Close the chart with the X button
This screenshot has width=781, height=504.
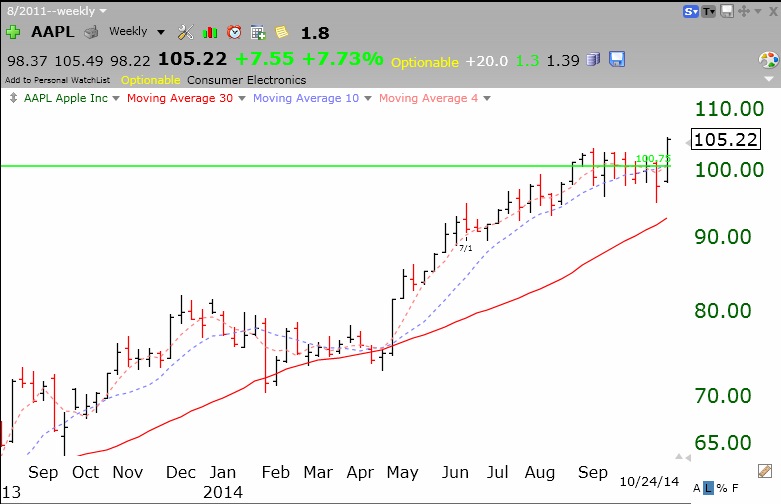(x=773, y=11)
